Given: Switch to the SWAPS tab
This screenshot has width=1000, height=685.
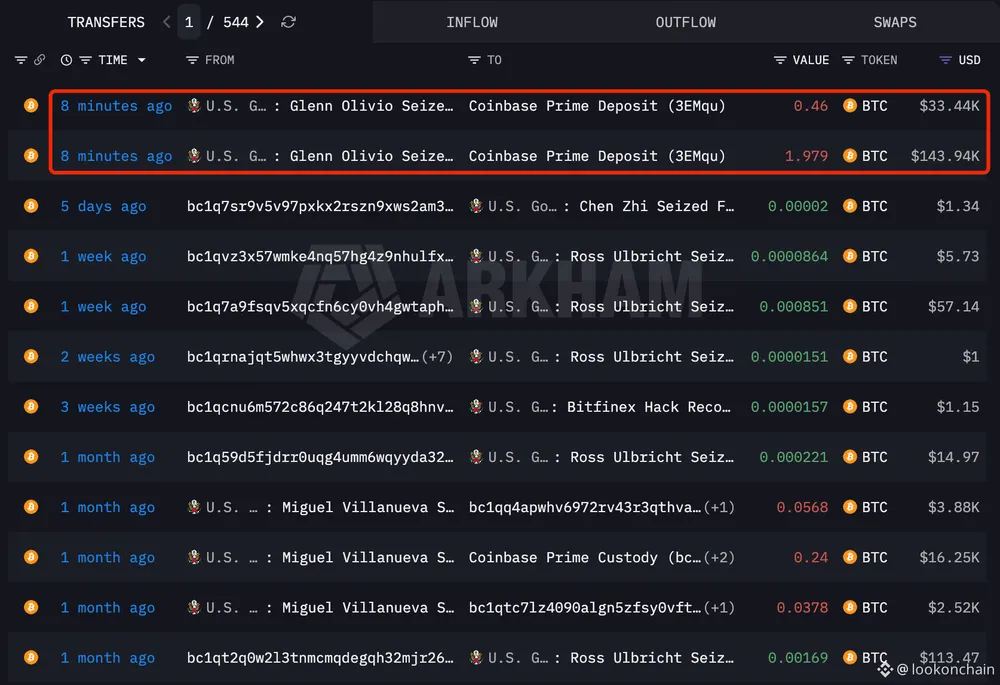Looking at the screenshot, I should 894,22.
